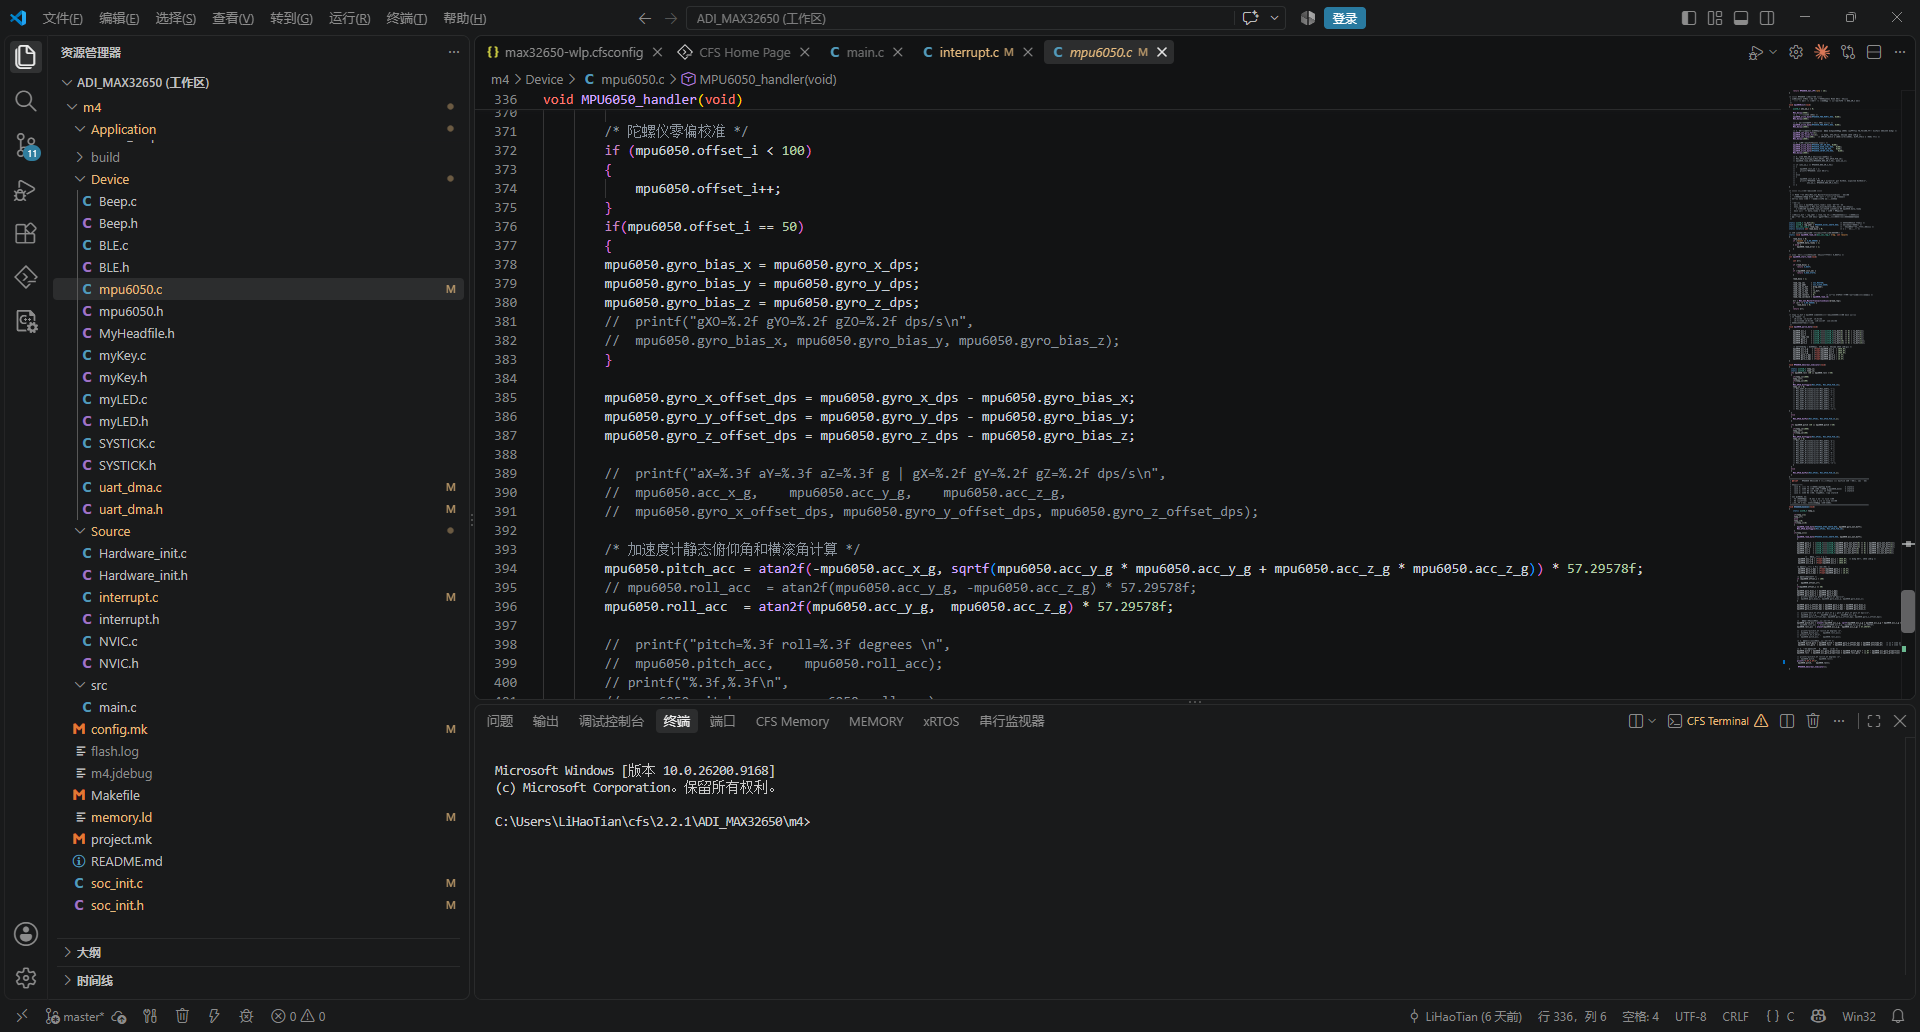The width and height of the screenshot is (1920, 1032).
Task: Open the Search view in activity bar
Action: click(26, 101)
